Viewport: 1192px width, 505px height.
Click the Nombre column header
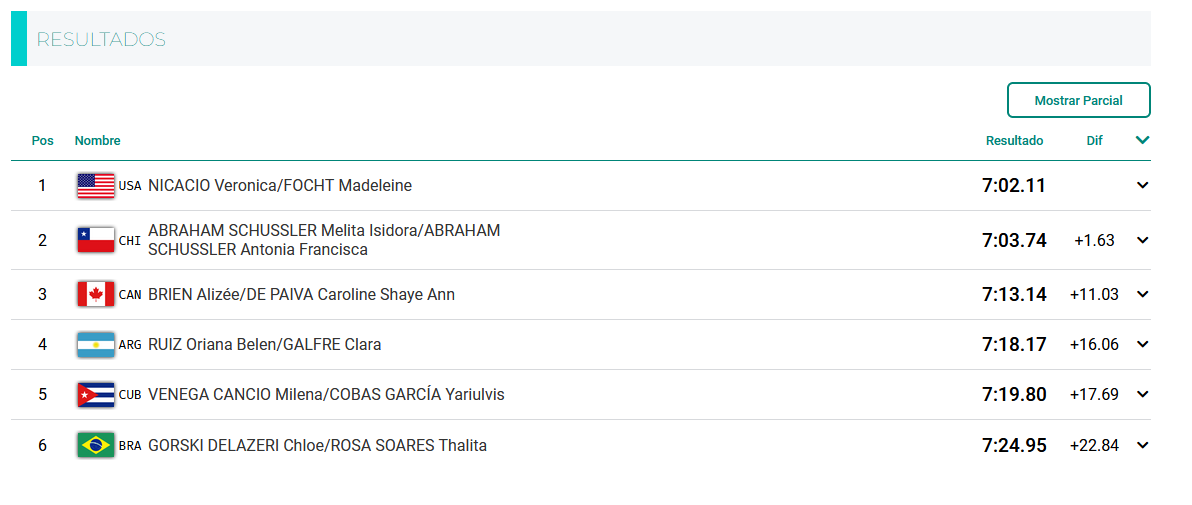[x=97, y=141]
